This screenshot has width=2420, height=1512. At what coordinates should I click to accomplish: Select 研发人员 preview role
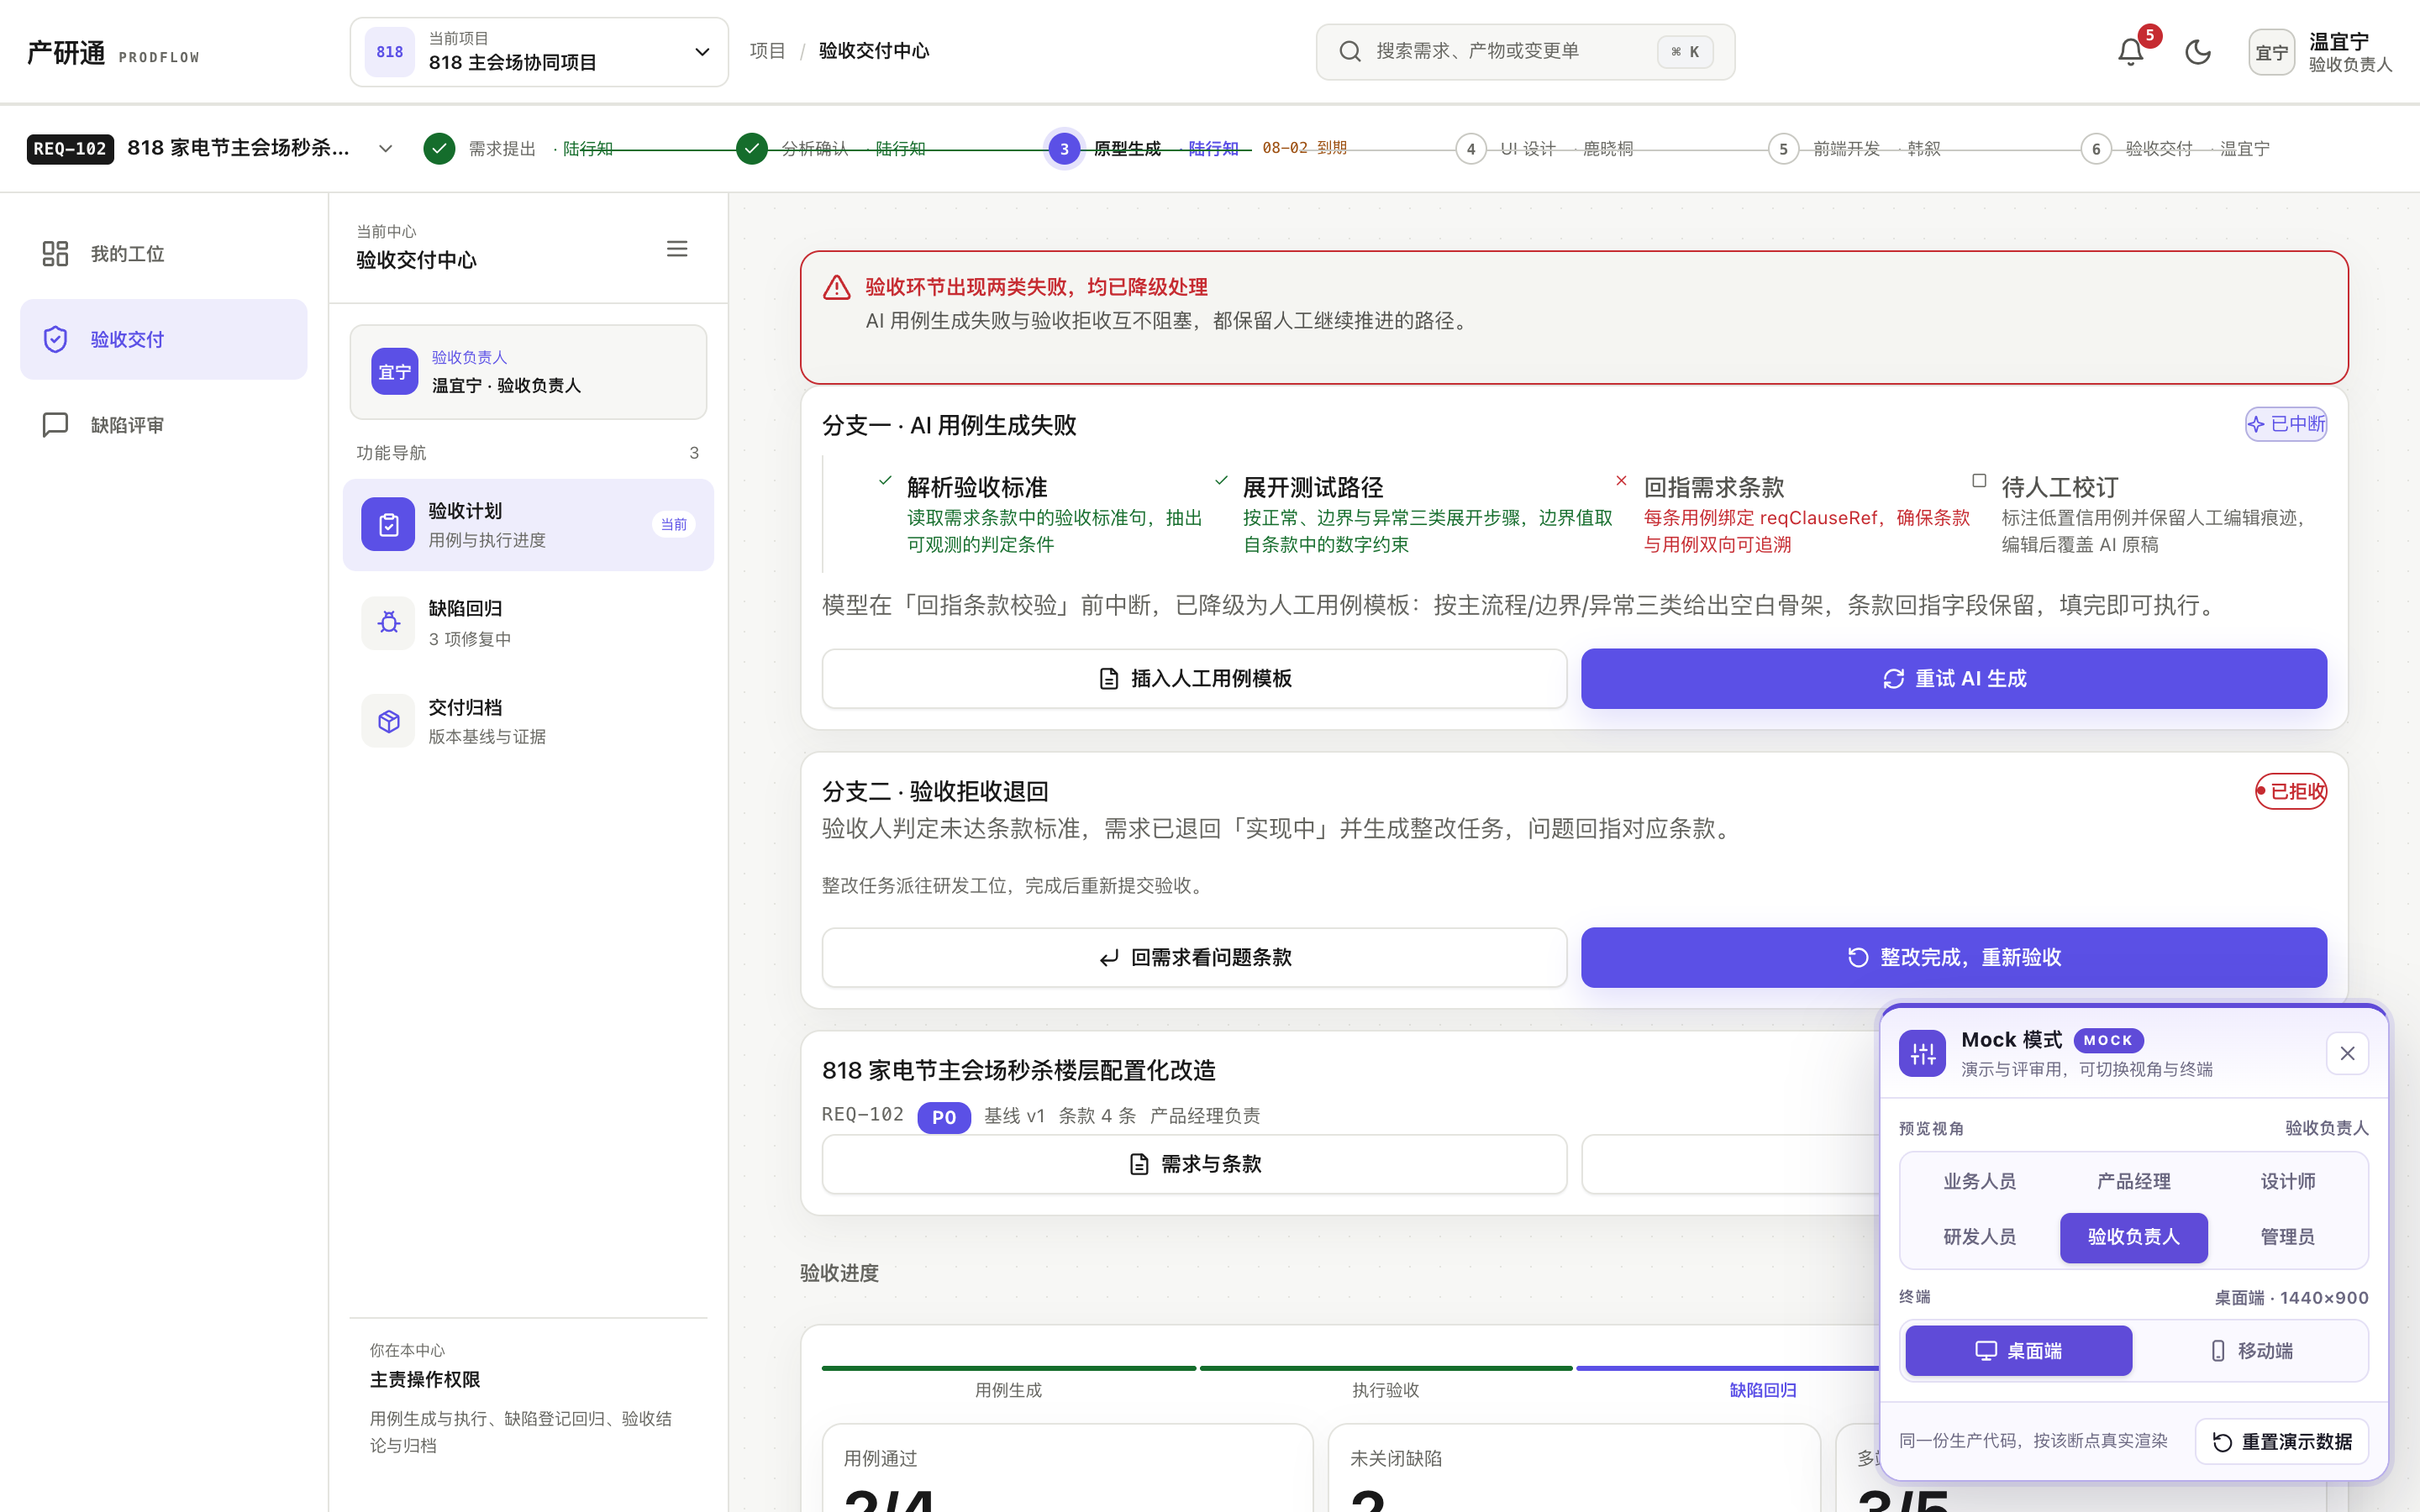click(1979, 1238)
